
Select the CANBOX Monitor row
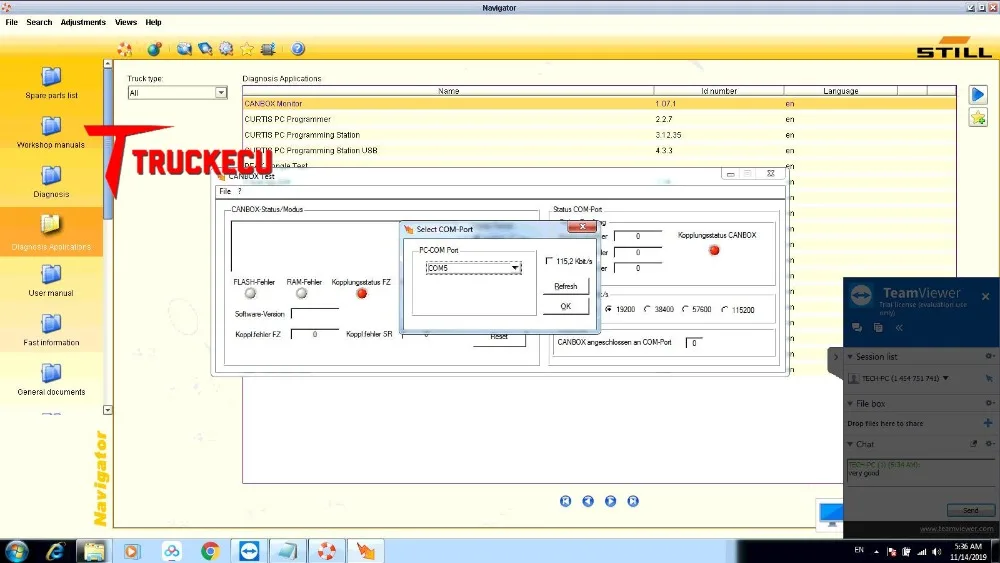(x=599, y=103)
